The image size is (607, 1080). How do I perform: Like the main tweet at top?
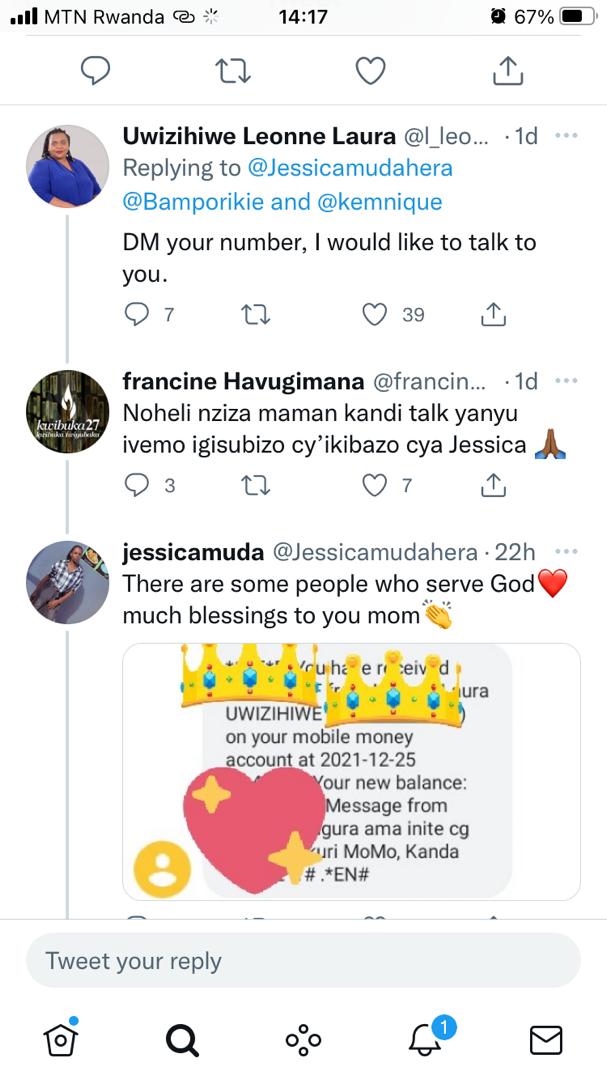coord(371,70)
